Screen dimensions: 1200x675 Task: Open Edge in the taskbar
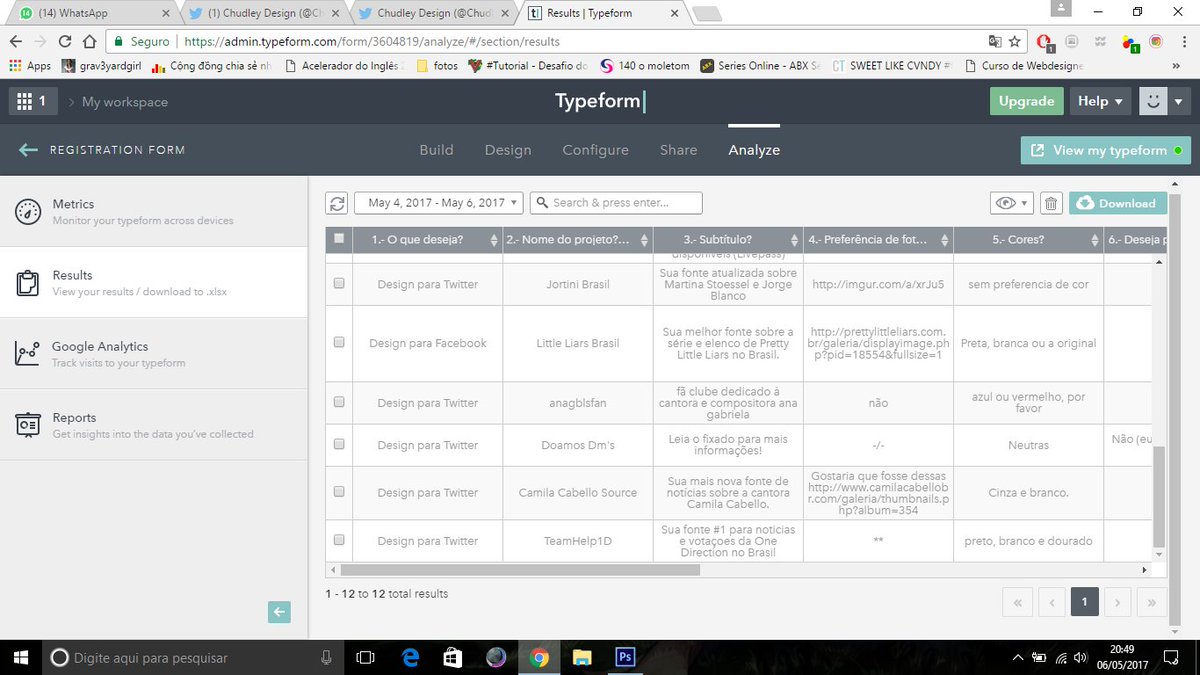pyautogui.click(x=410, y=657)
